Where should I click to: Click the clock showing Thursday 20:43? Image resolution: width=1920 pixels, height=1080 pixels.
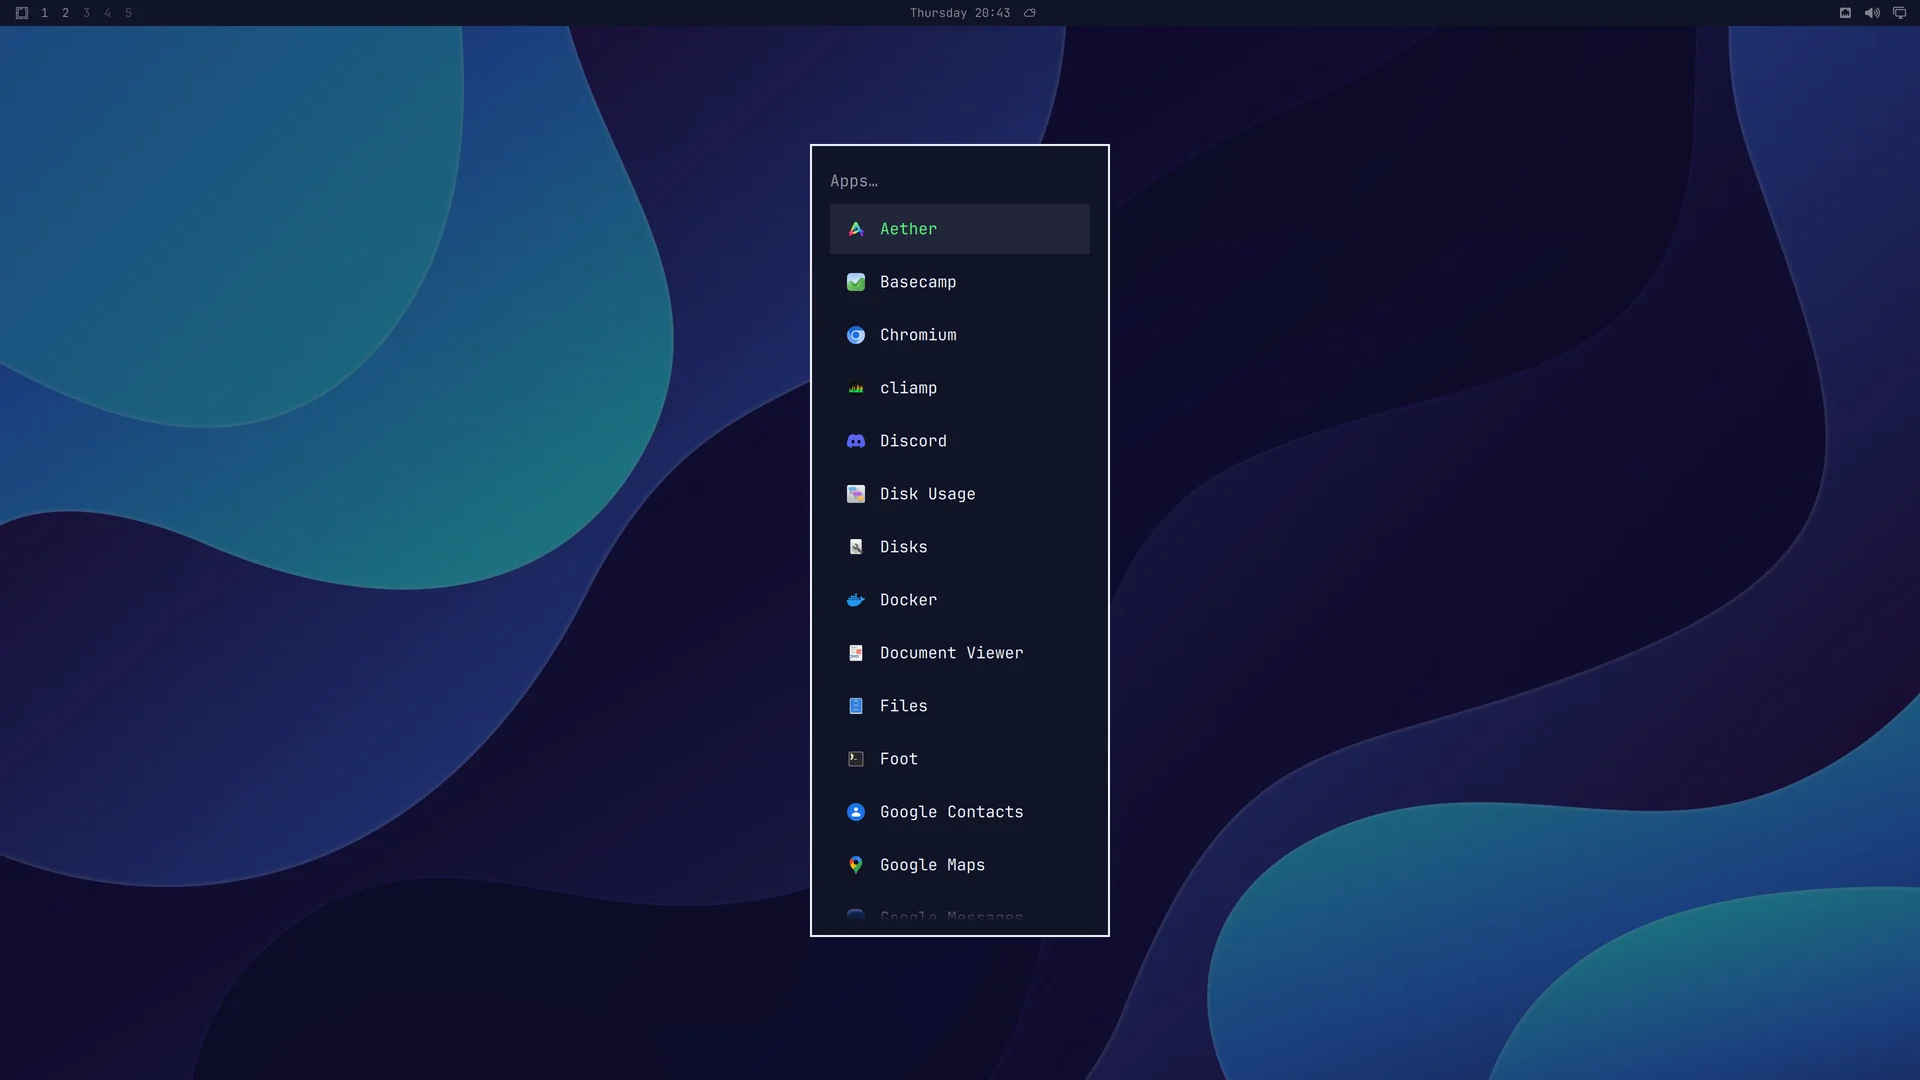(959, 13)
